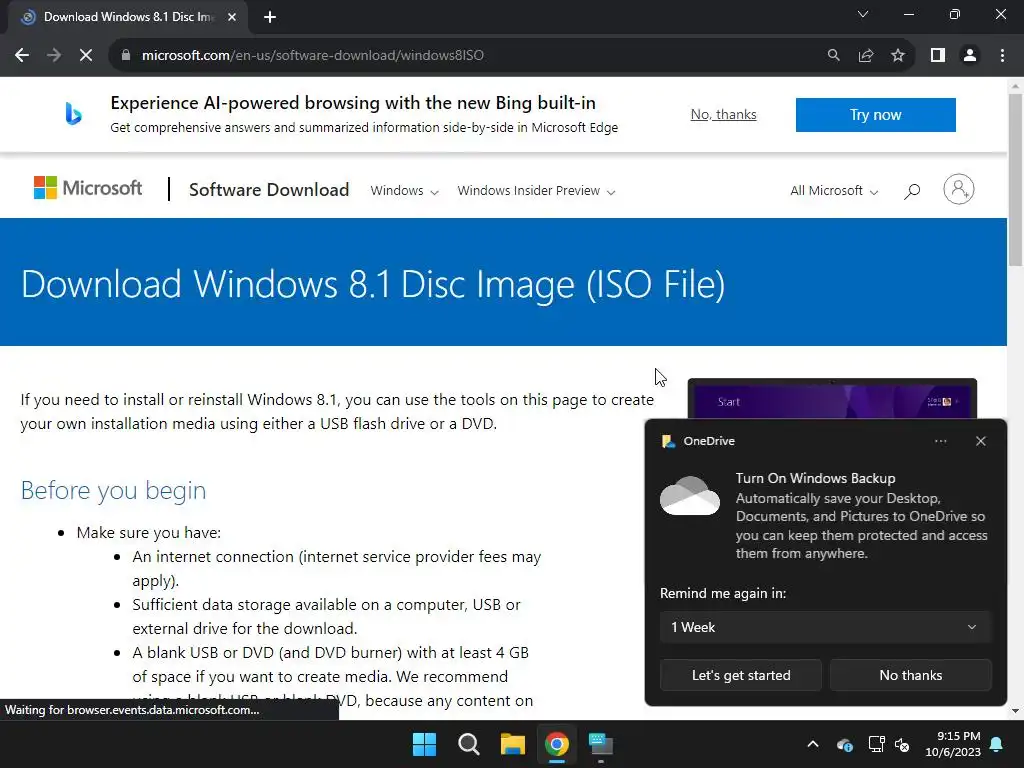Open File Explorer from taskbar

(513, 744)
